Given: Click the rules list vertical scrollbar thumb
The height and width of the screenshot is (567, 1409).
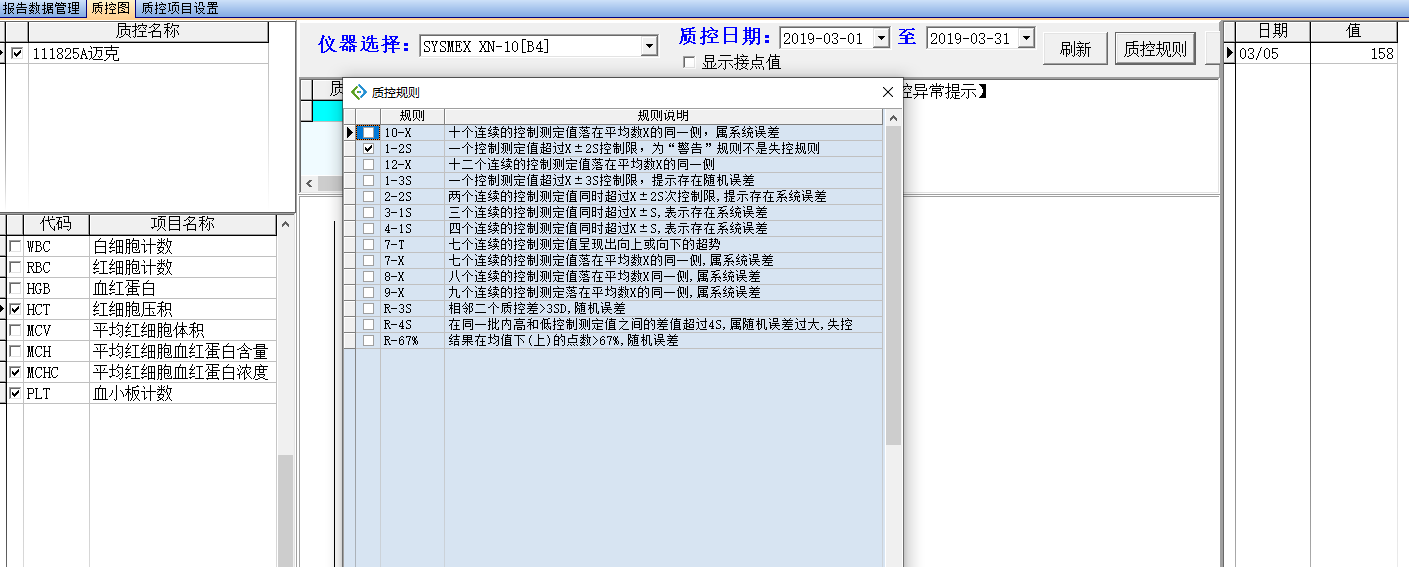Looking at the screenshot, I should click(x=892, y=285).
